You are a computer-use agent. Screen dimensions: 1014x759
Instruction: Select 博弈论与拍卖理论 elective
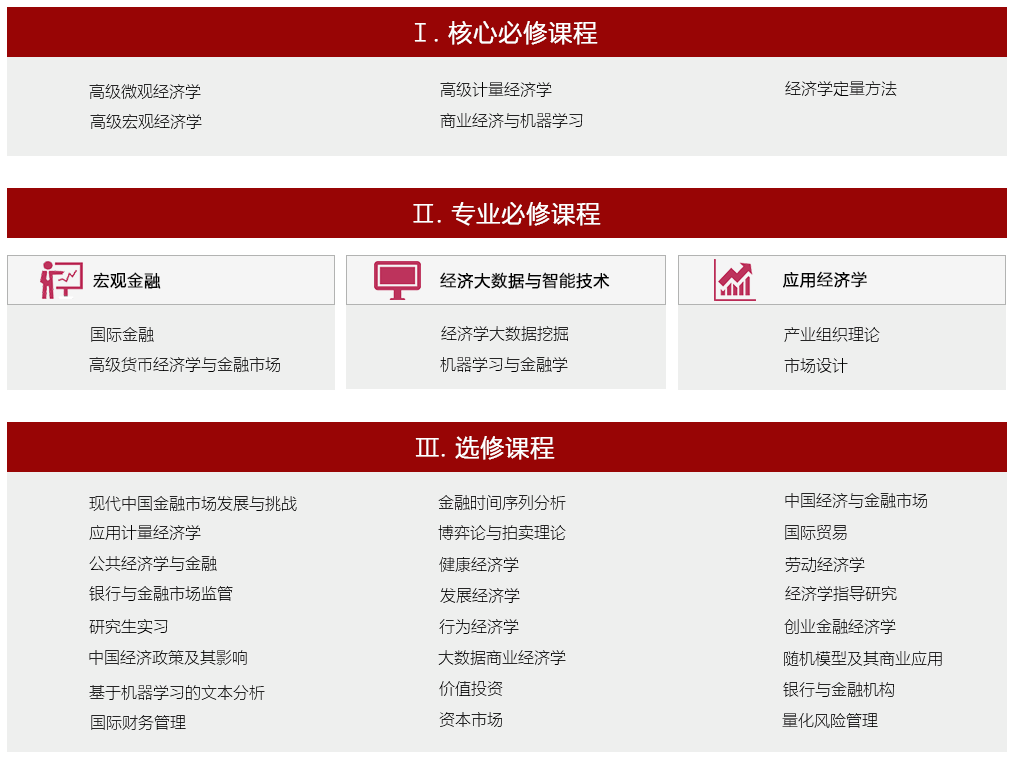click(498, 531)
